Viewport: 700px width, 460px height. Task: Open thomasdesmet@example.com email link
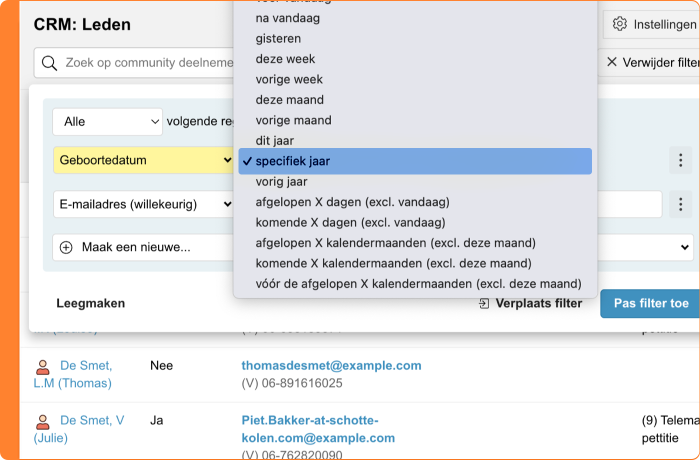point(331,366)
